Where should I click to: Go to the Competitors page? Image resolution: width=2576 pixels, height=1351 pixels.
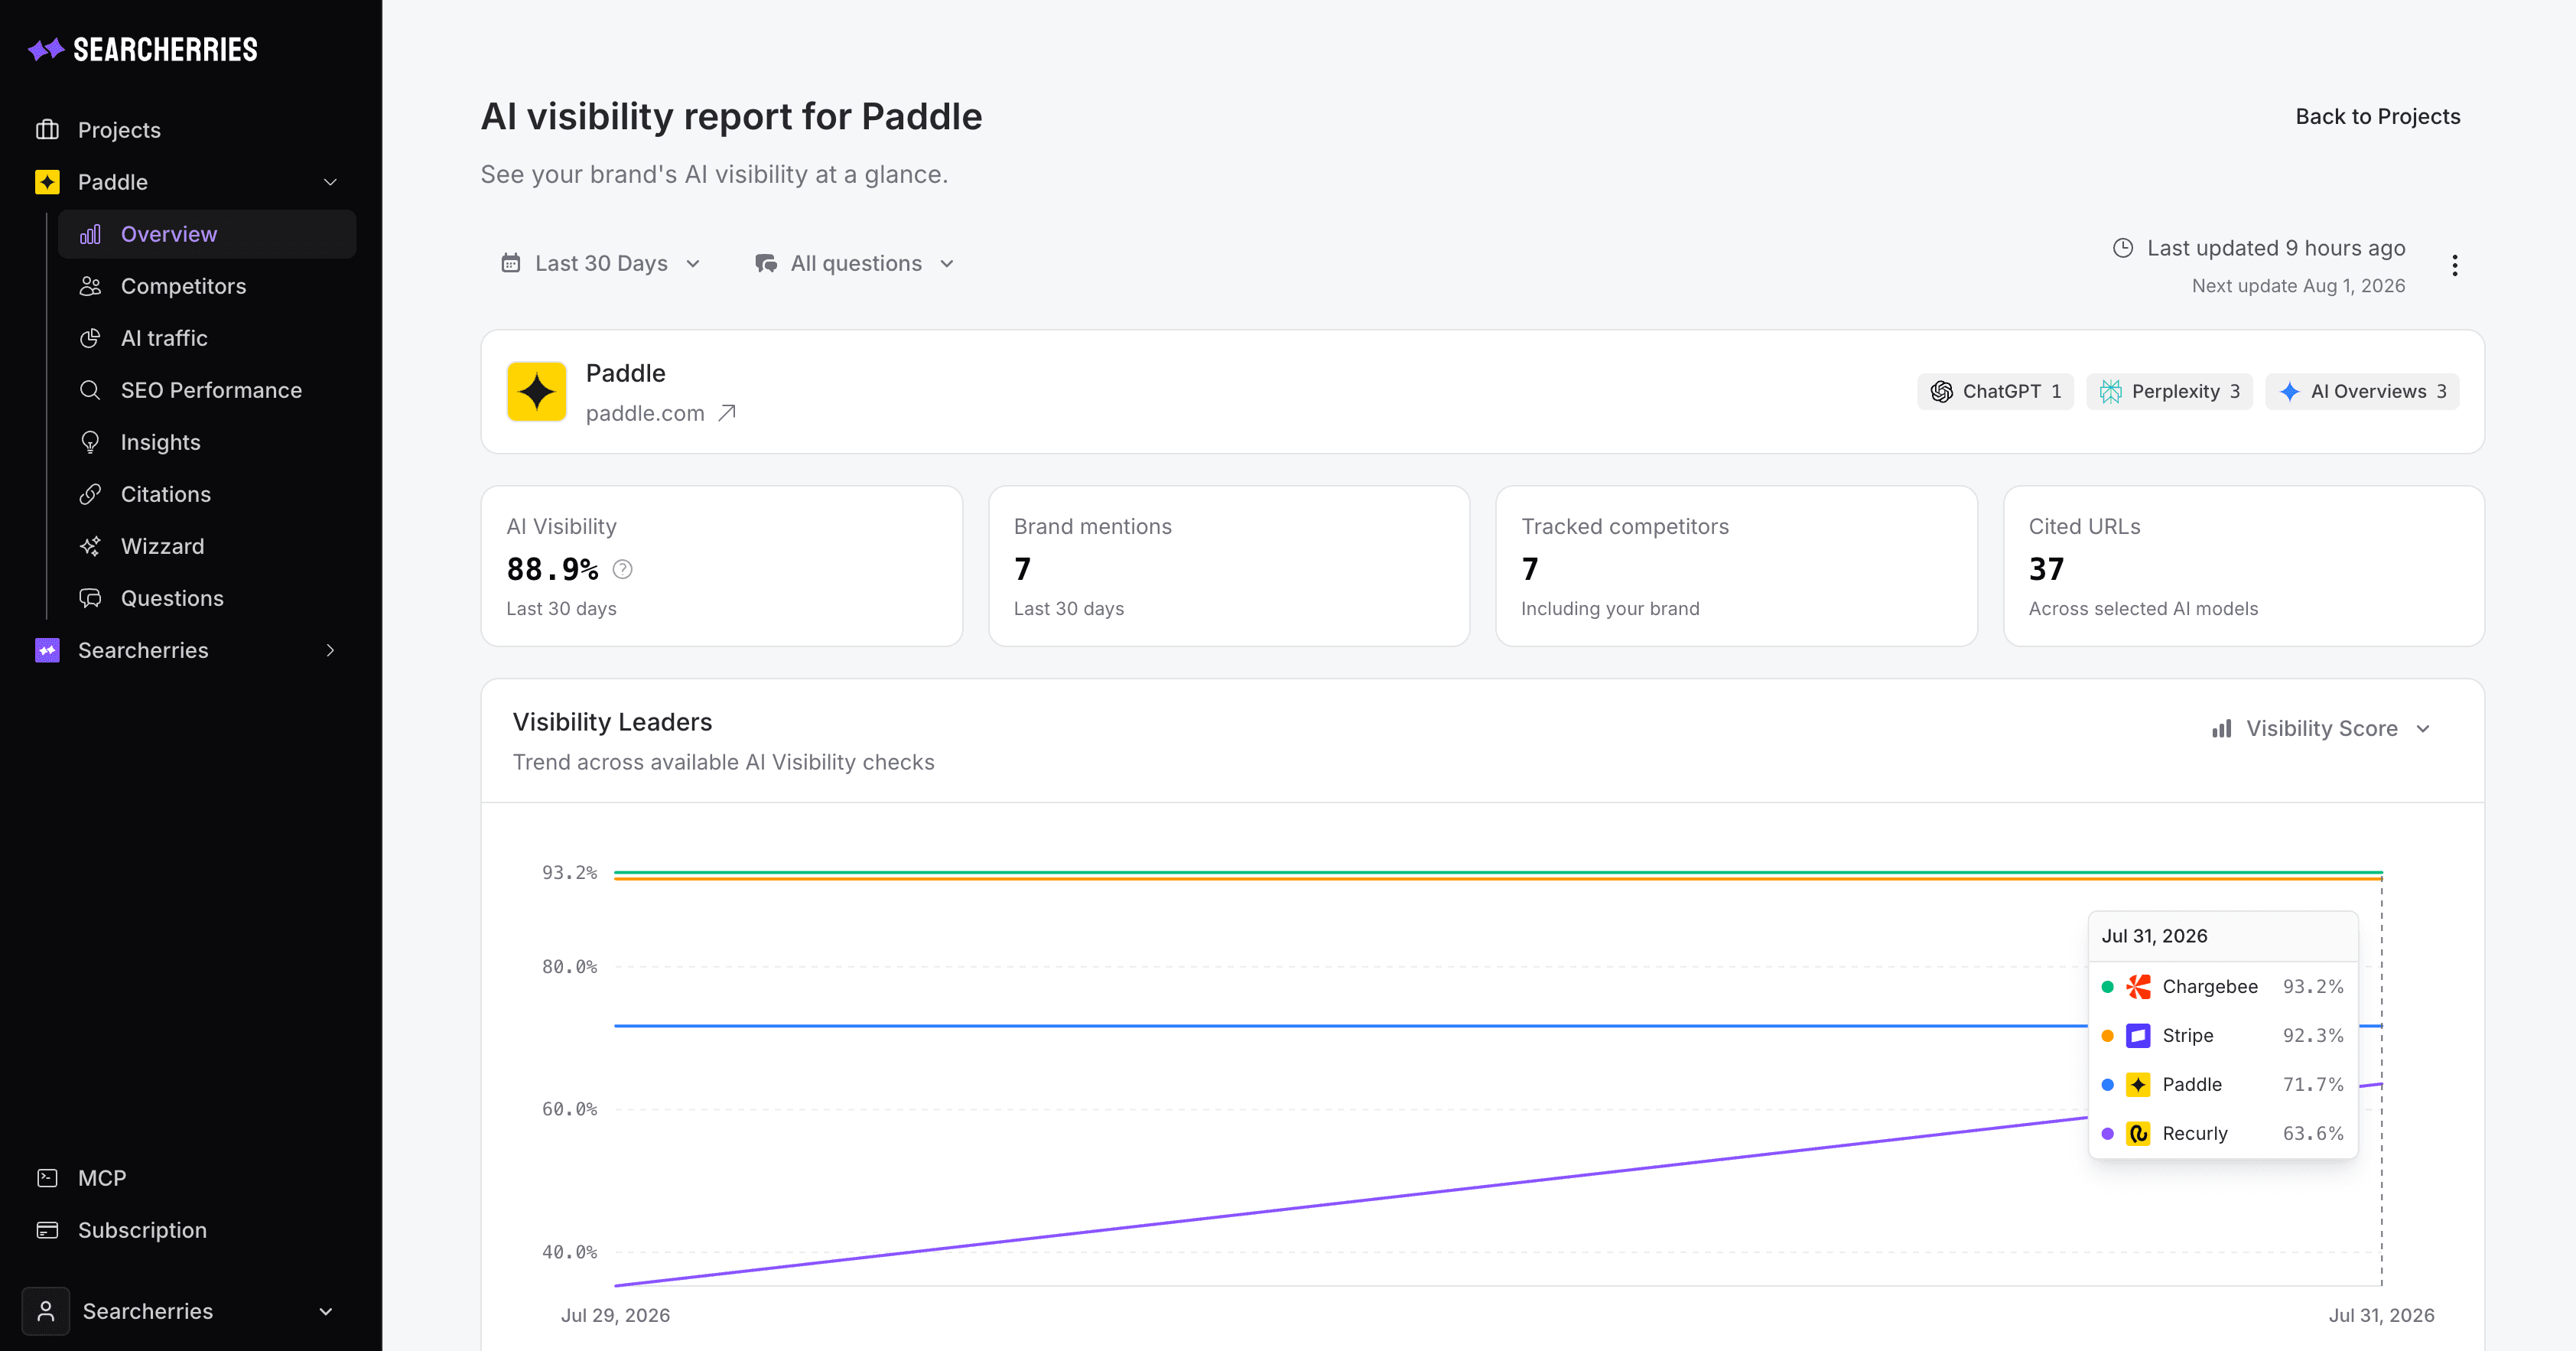(207, 286)
